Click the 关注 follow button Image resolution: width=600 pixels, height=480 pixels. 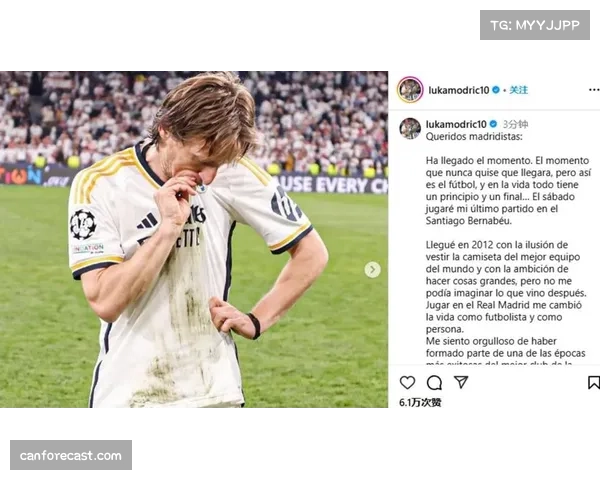pyautogui.click(x=519, y=90)
